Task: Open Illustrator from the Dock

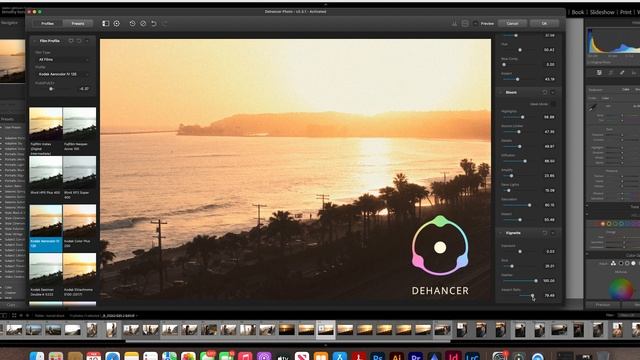Action: pyautogui.click(x=396, y=356)
